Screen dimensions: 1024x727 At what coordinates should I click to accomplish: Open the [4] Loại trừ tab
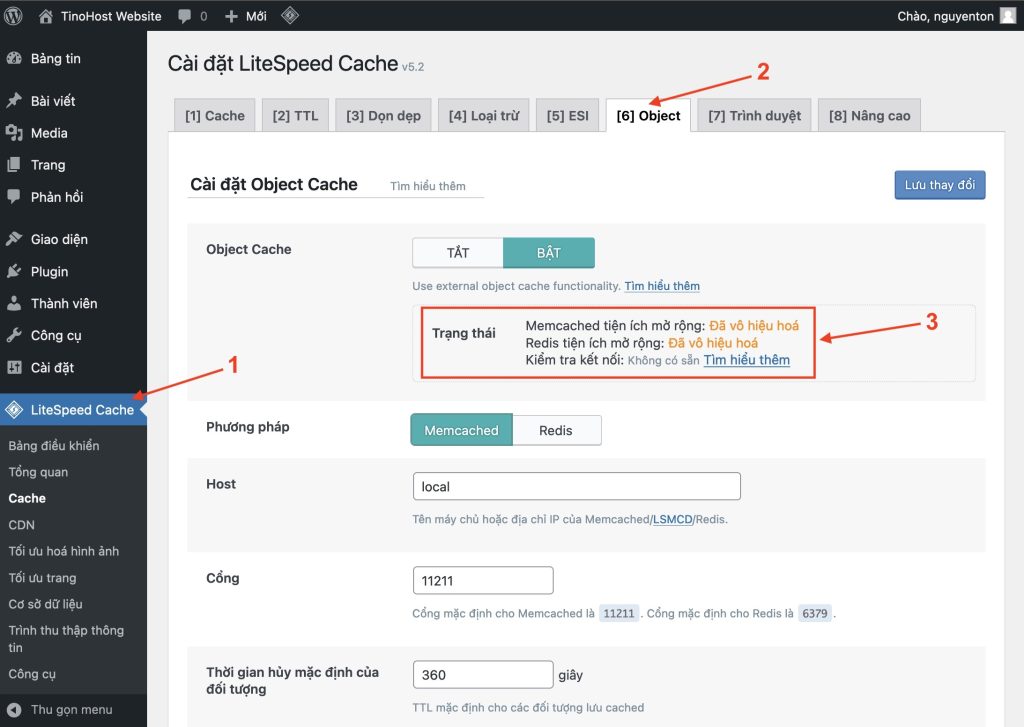[x=484, y=116]
